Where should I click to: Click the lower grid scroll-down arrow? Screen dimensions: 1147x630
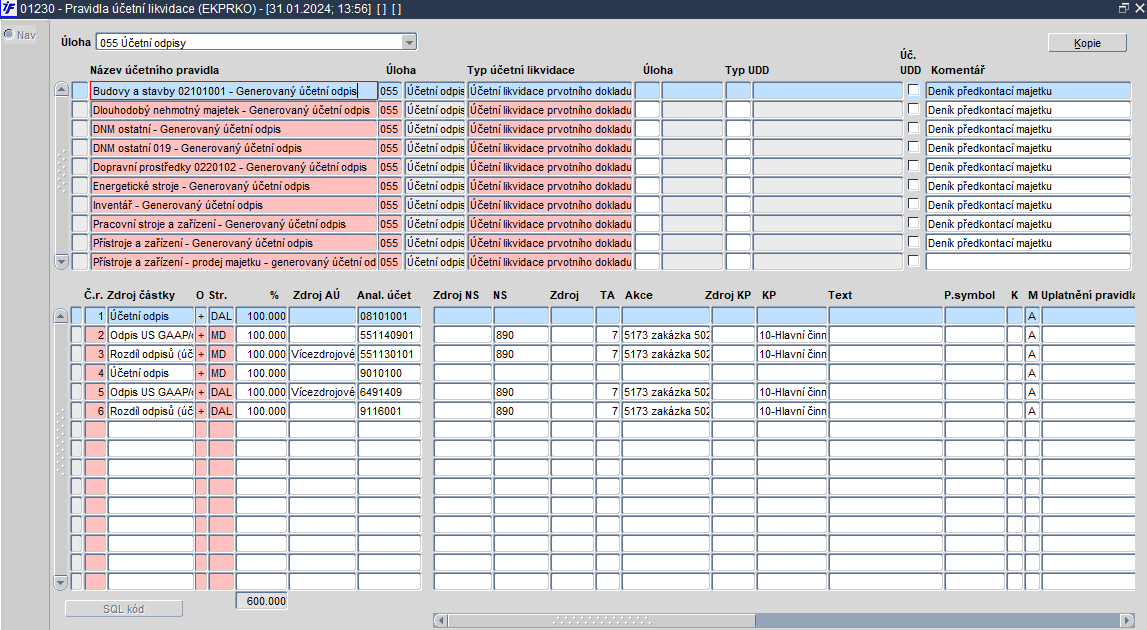click(x=61, y=582)
